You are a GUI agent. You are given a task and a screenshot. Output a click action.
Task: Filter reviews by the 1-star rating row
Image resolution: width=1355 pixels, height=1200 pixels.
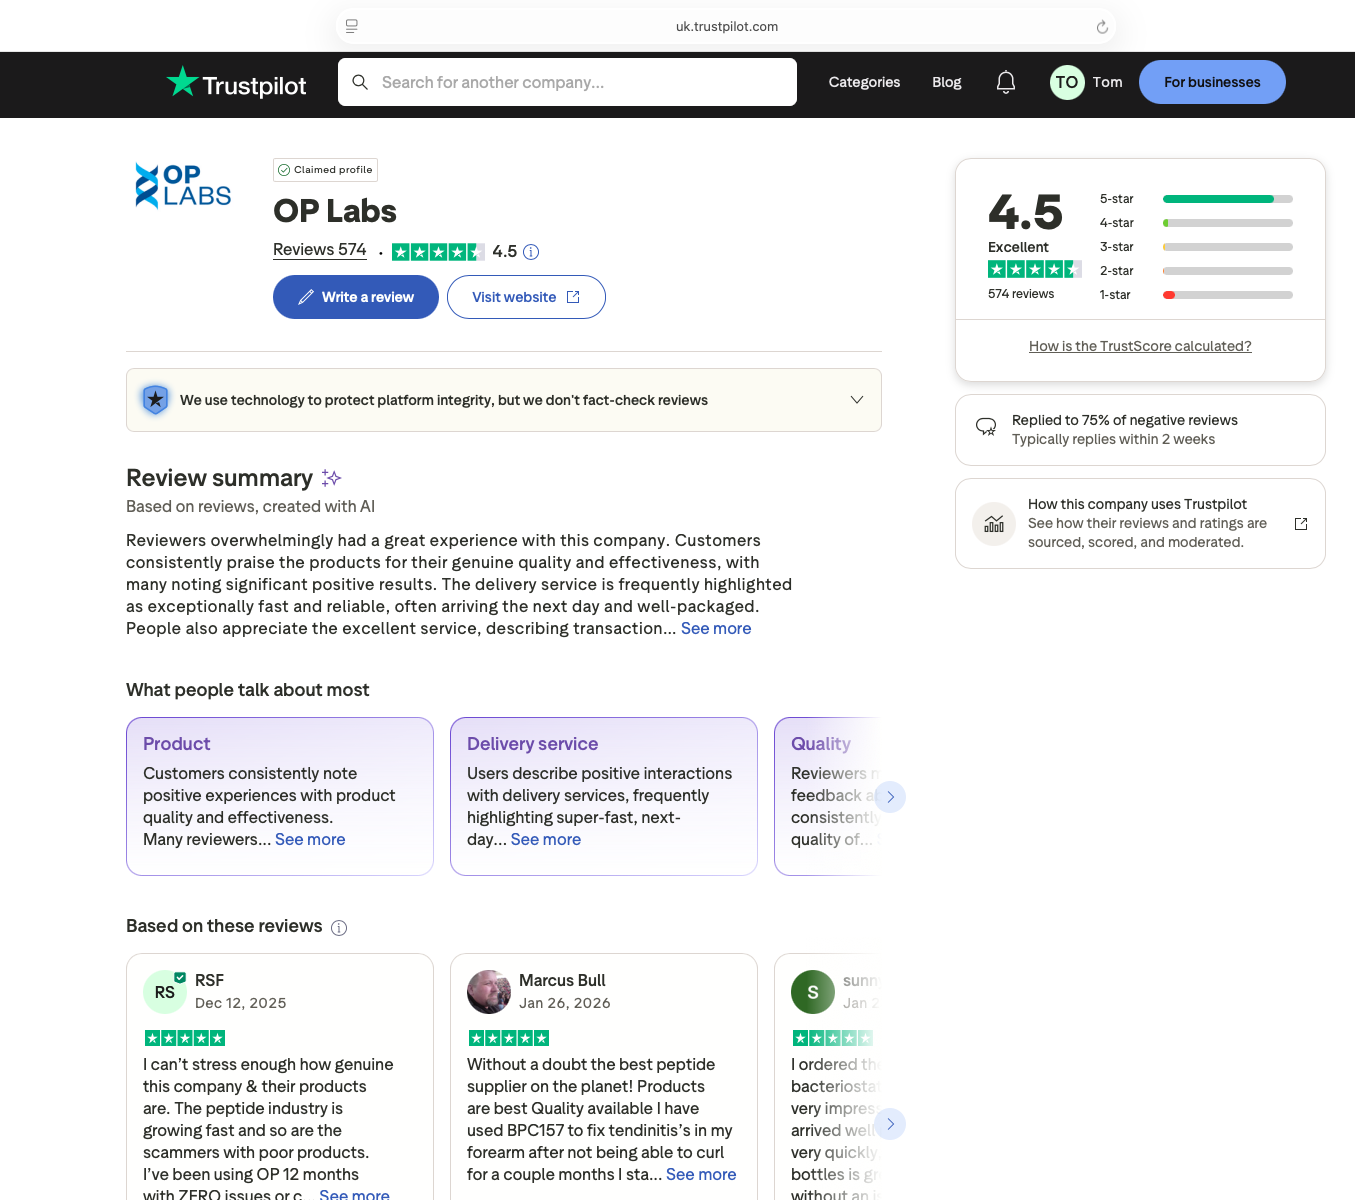pyautogui.click(x=1227, y=295)
